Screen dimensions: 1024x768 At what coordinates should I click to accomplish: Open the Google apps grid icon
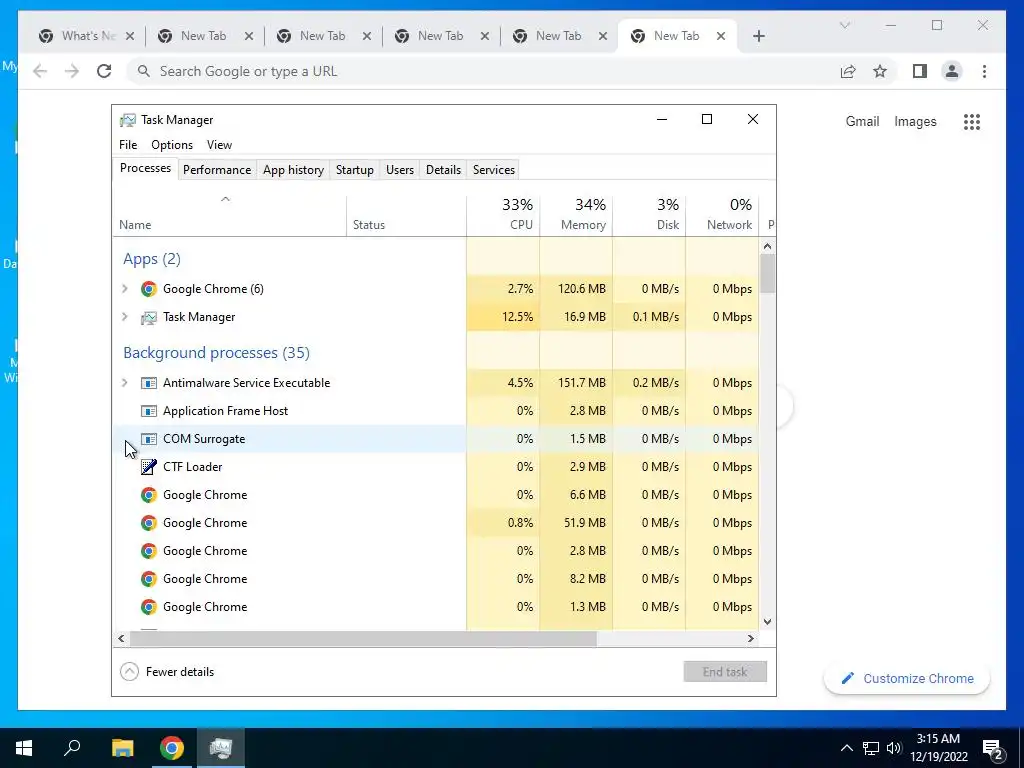(x=972, y=121)
